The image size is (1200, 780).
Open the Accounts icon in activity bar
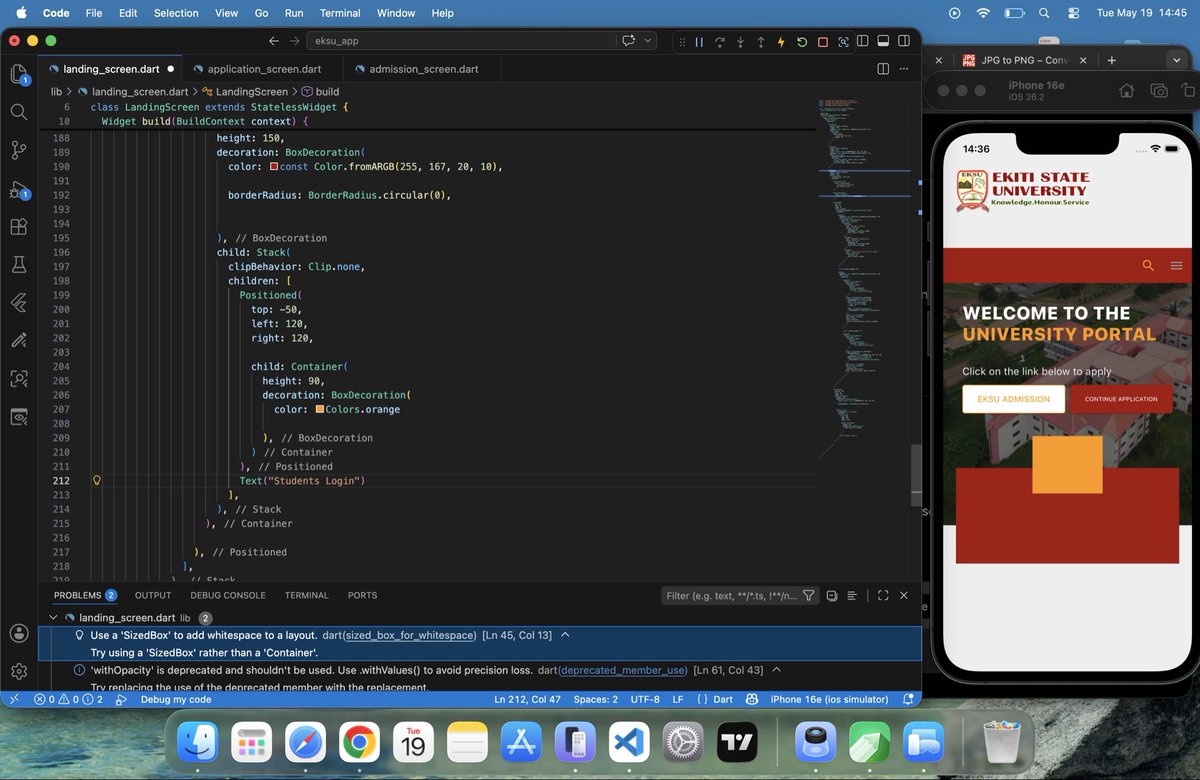(19, 633)
